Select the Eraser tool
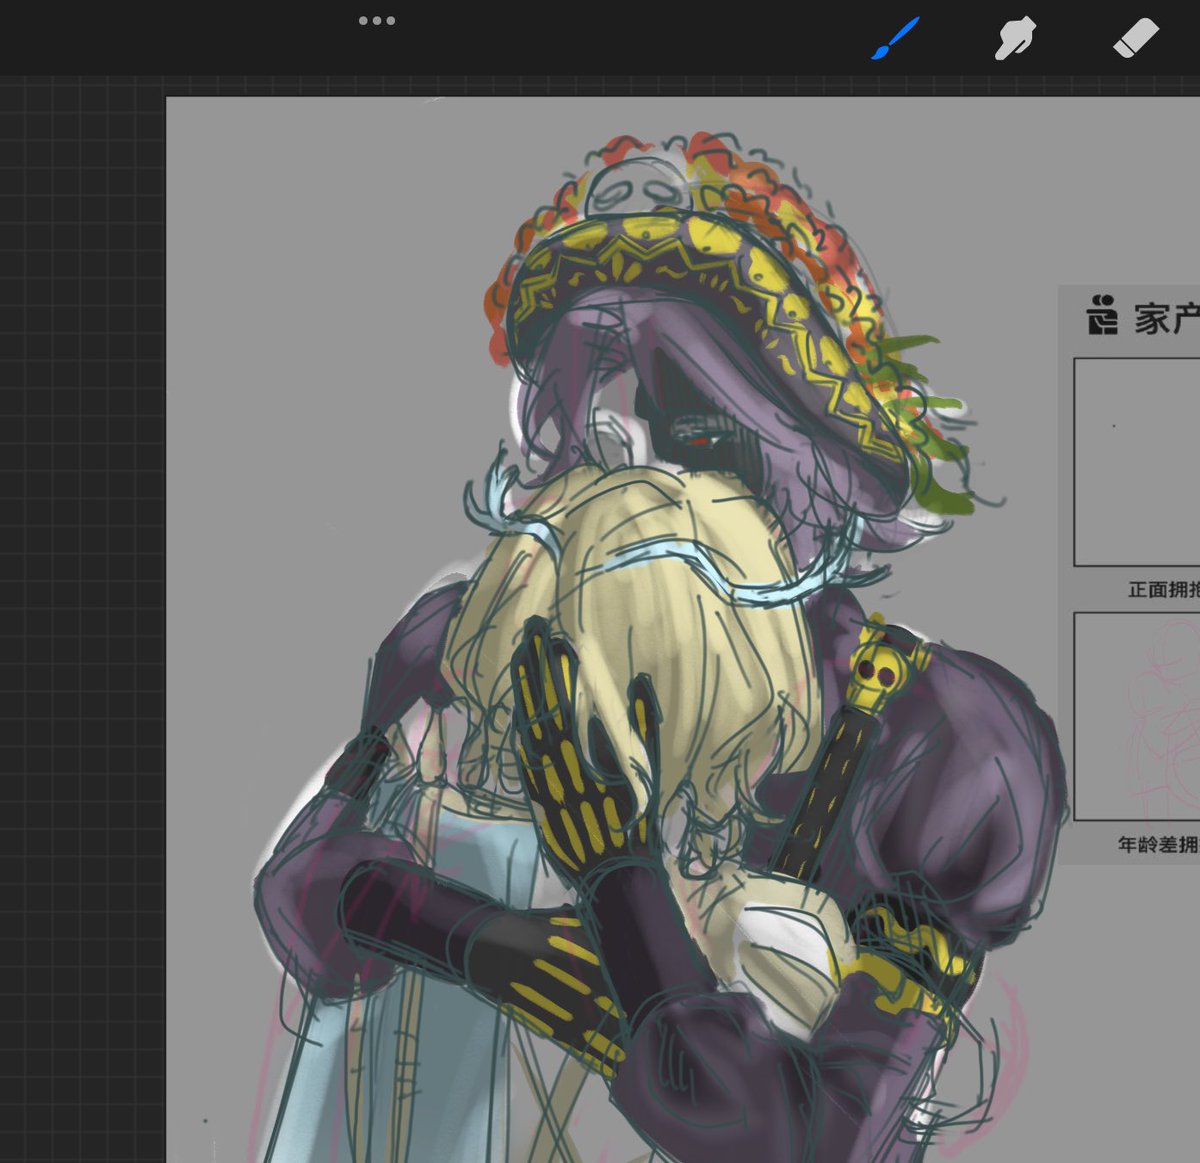Screen dimensions: 1200x1163 [1135, 39]
